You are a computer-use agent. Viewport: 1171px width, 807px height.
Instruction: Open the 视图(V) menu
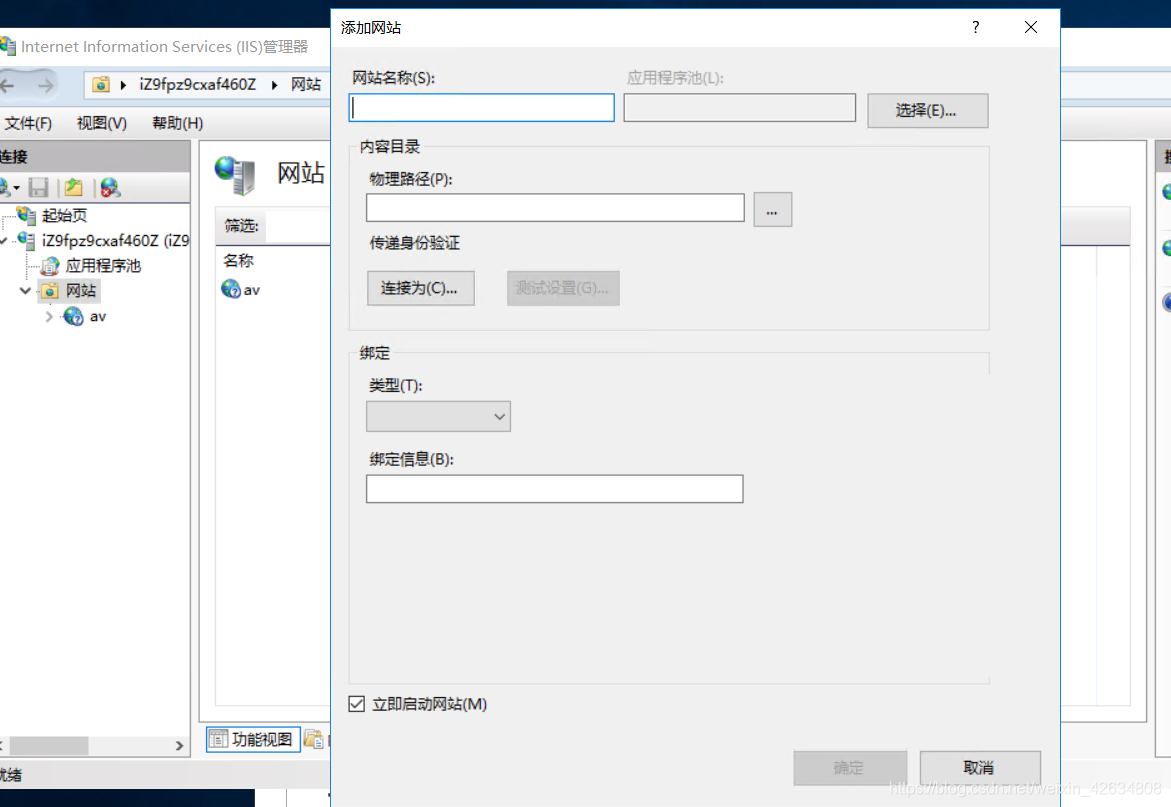coord(102,123)
